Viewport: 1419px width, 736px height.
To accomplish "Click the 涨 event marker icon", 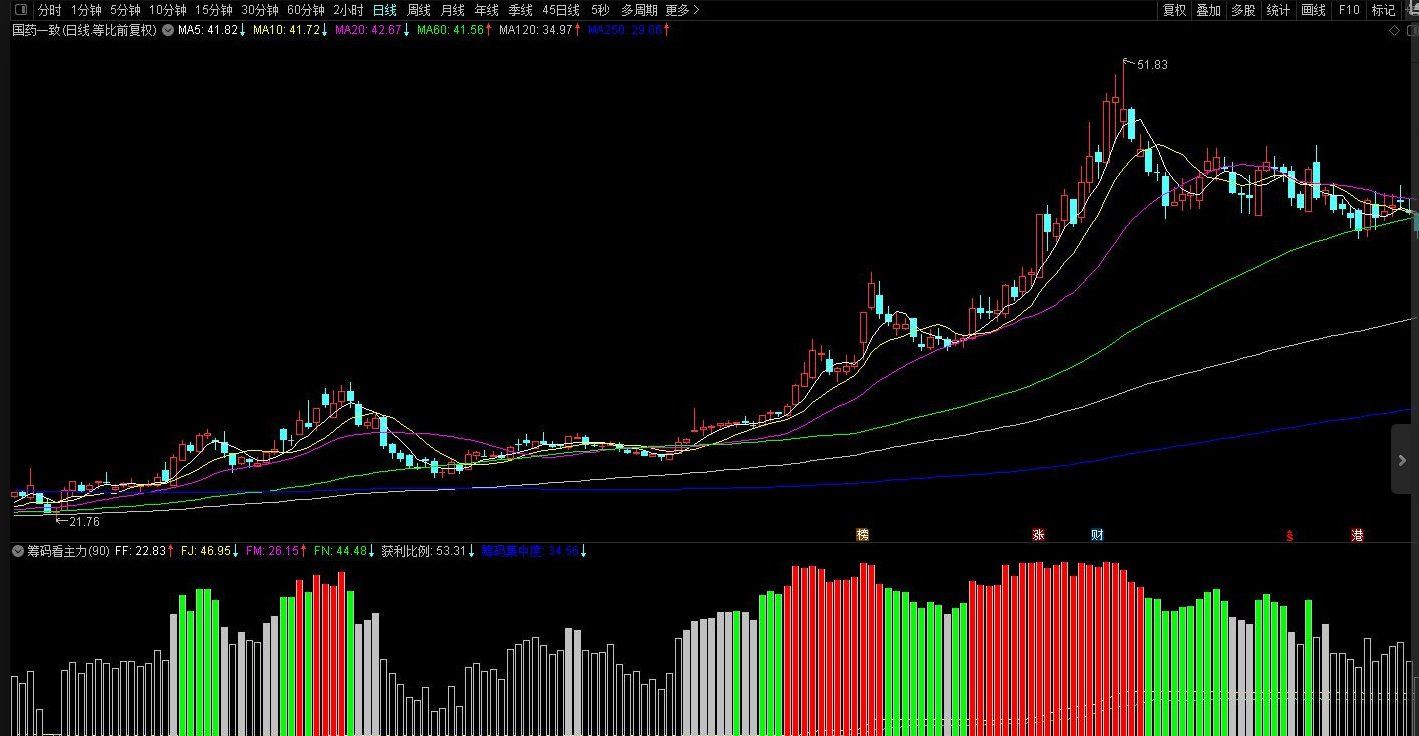I will (x=1038, y=535).
